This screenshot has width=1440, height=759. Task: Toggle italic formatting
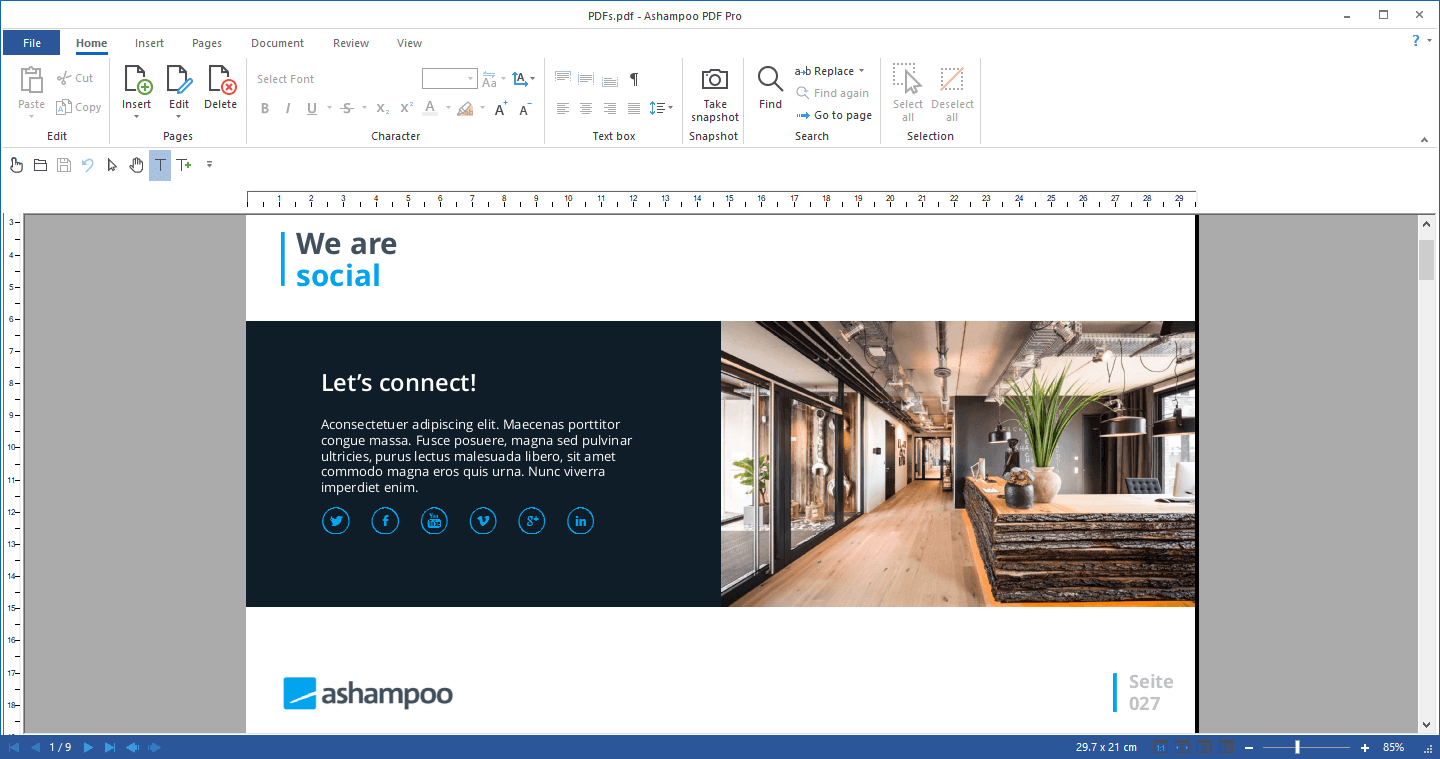287,108
